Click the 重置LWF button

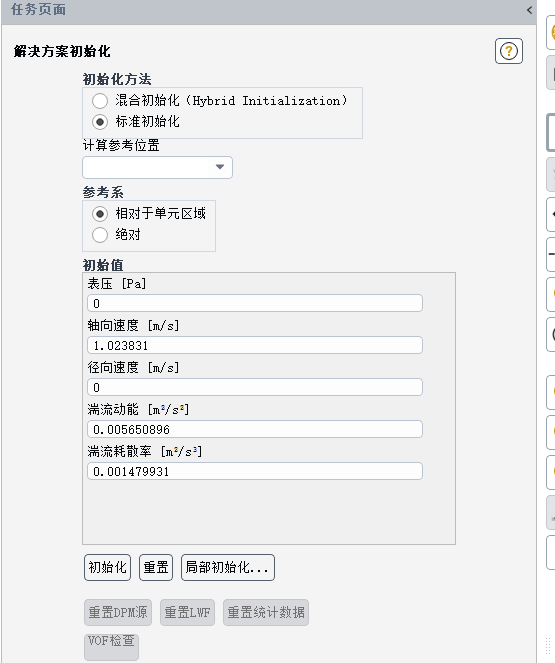coord(187,612)
